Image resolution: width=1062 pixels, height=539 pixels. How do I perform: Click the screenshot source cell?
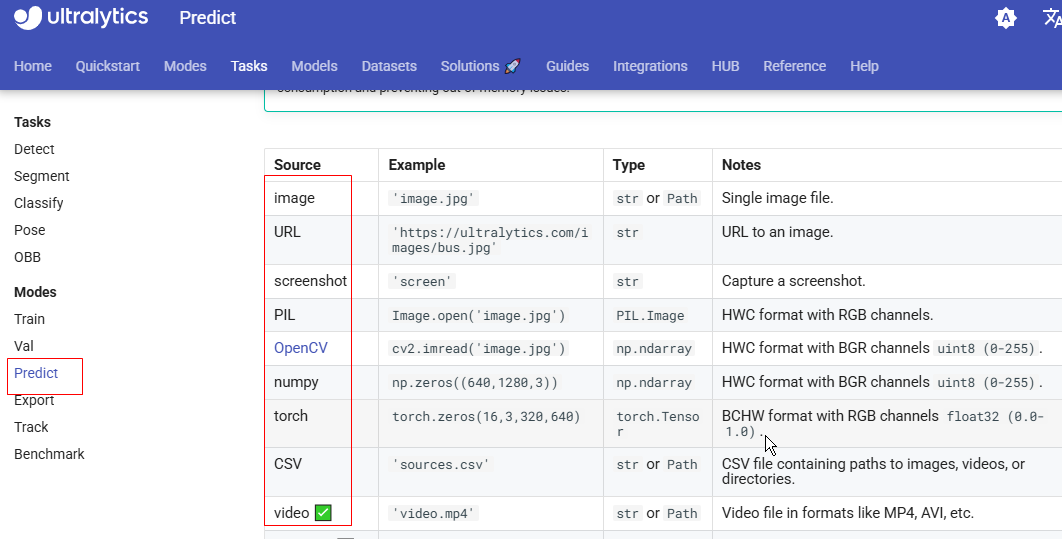point(310,281)
